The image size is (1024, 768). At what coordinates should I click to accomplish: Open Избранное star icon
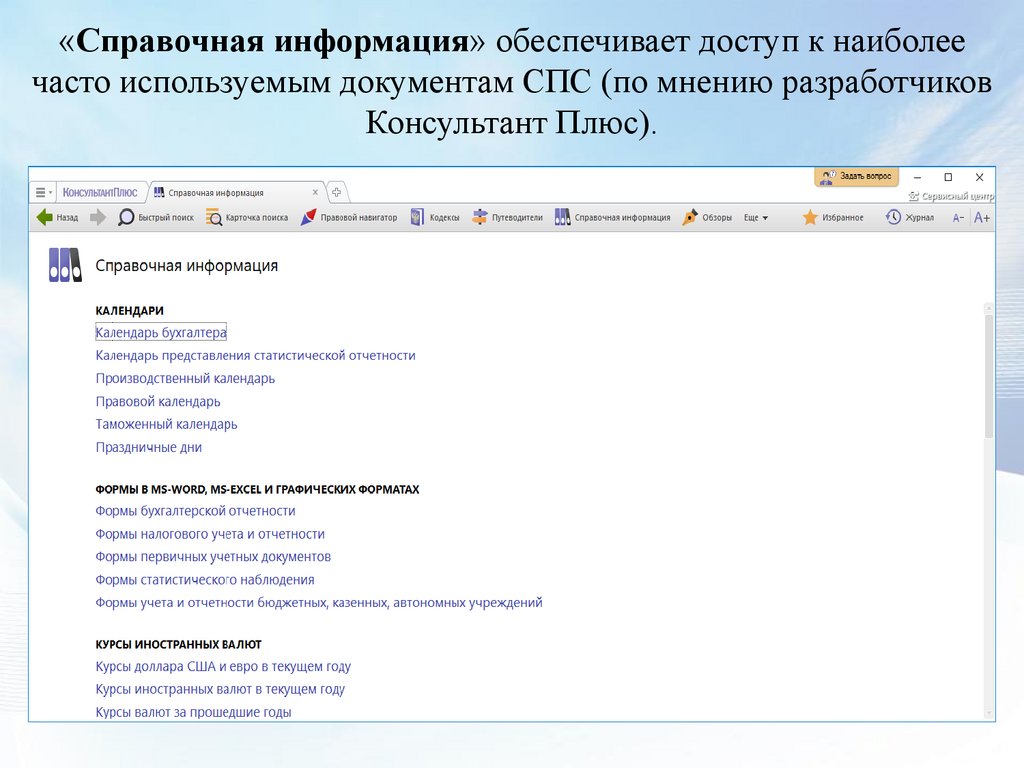(x=810, y=217)
